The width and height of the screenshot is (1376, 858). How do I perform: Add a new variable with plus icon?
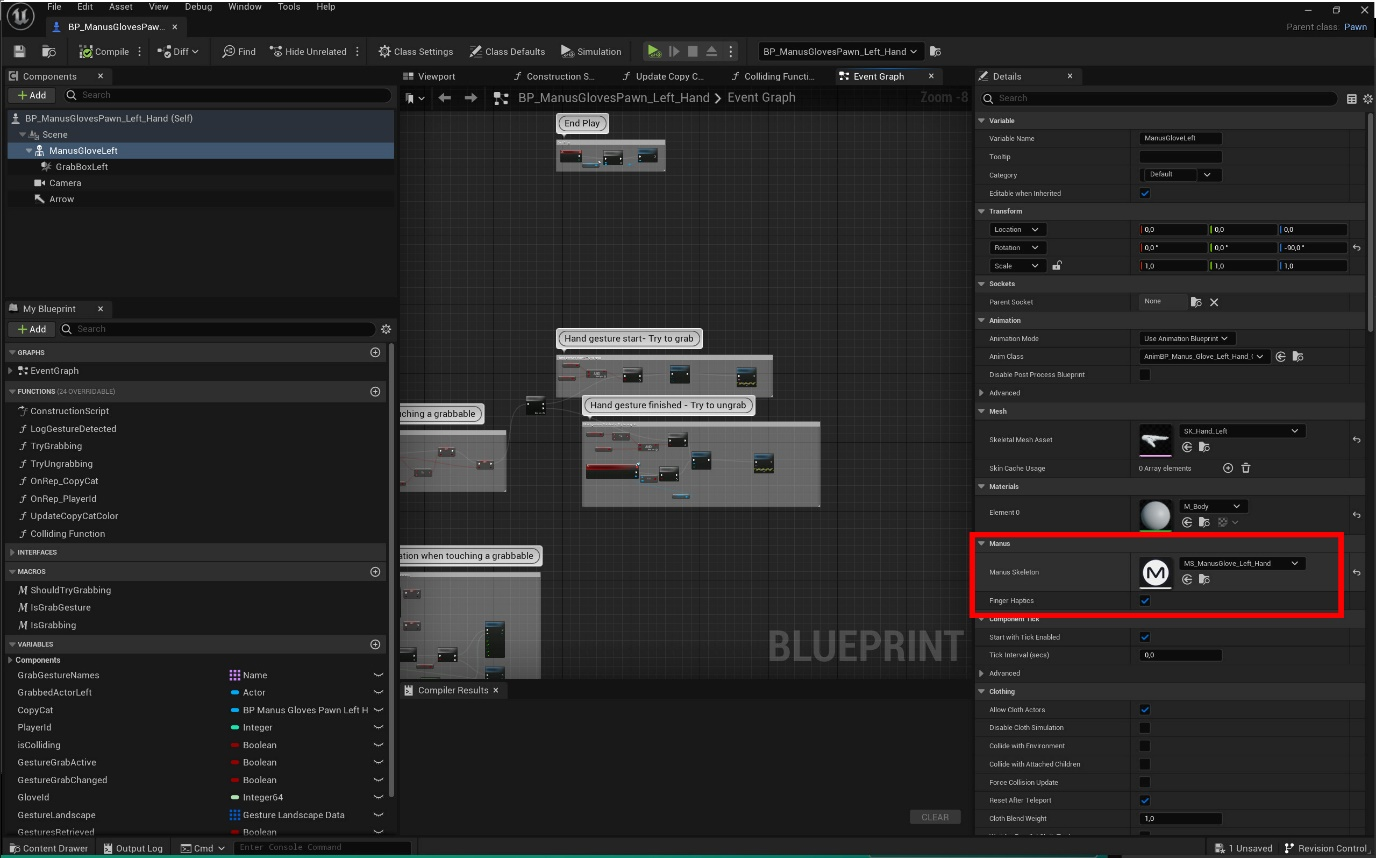375,645
